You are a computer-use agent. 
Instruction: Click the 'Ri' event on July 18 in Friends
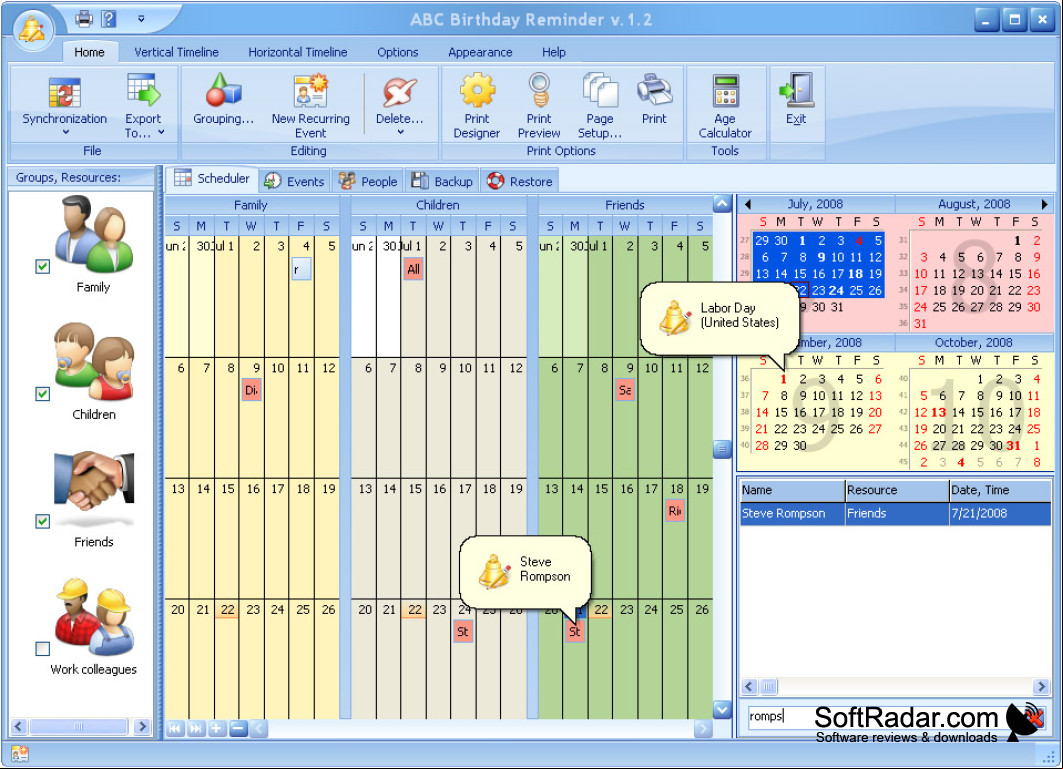click(x=675, y=511)
